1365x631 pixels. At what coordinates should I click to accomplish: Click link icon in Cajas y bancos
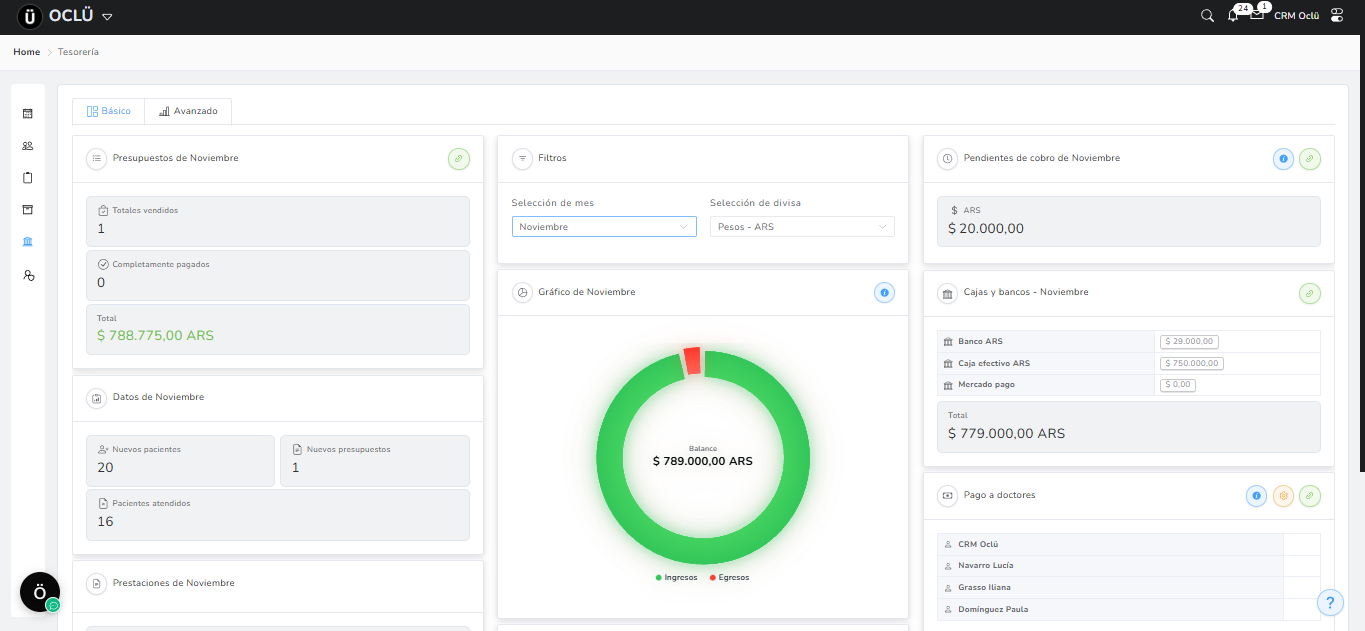[x=1310, y=293]
